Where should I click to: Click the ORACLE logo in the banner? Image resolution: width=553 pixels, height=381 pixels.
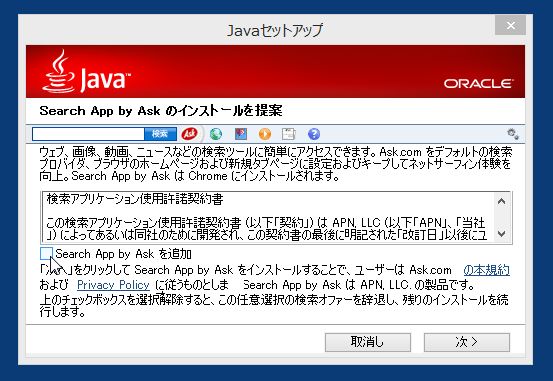(478, 84)
